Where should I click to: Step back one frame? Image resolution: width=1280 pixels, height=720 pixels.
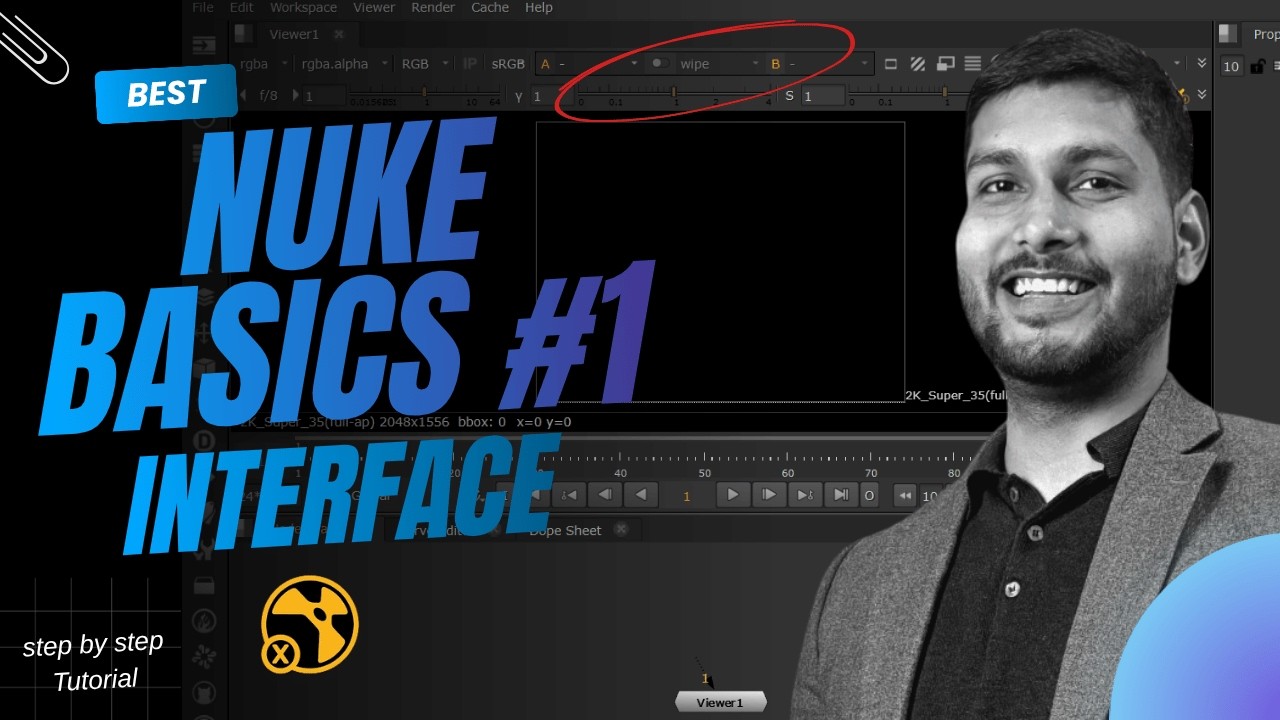point(604,495)
